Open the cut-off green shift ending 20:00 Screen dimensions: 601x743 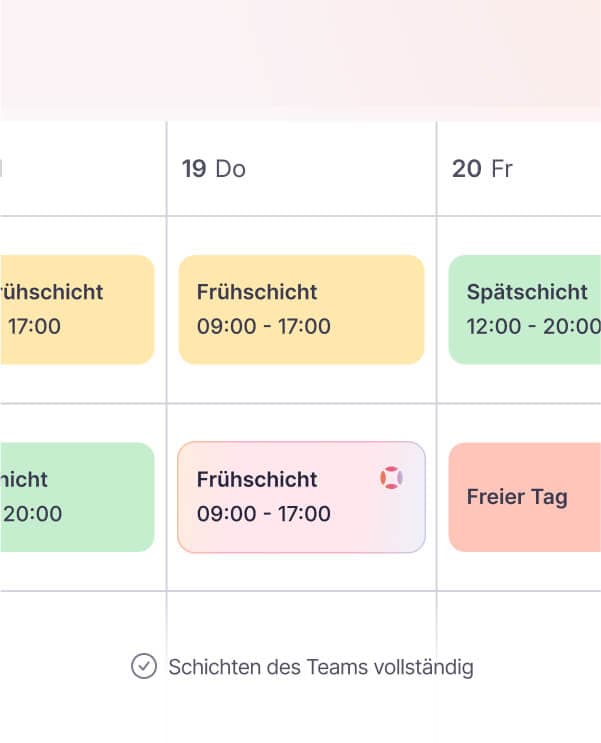[76, 497]
